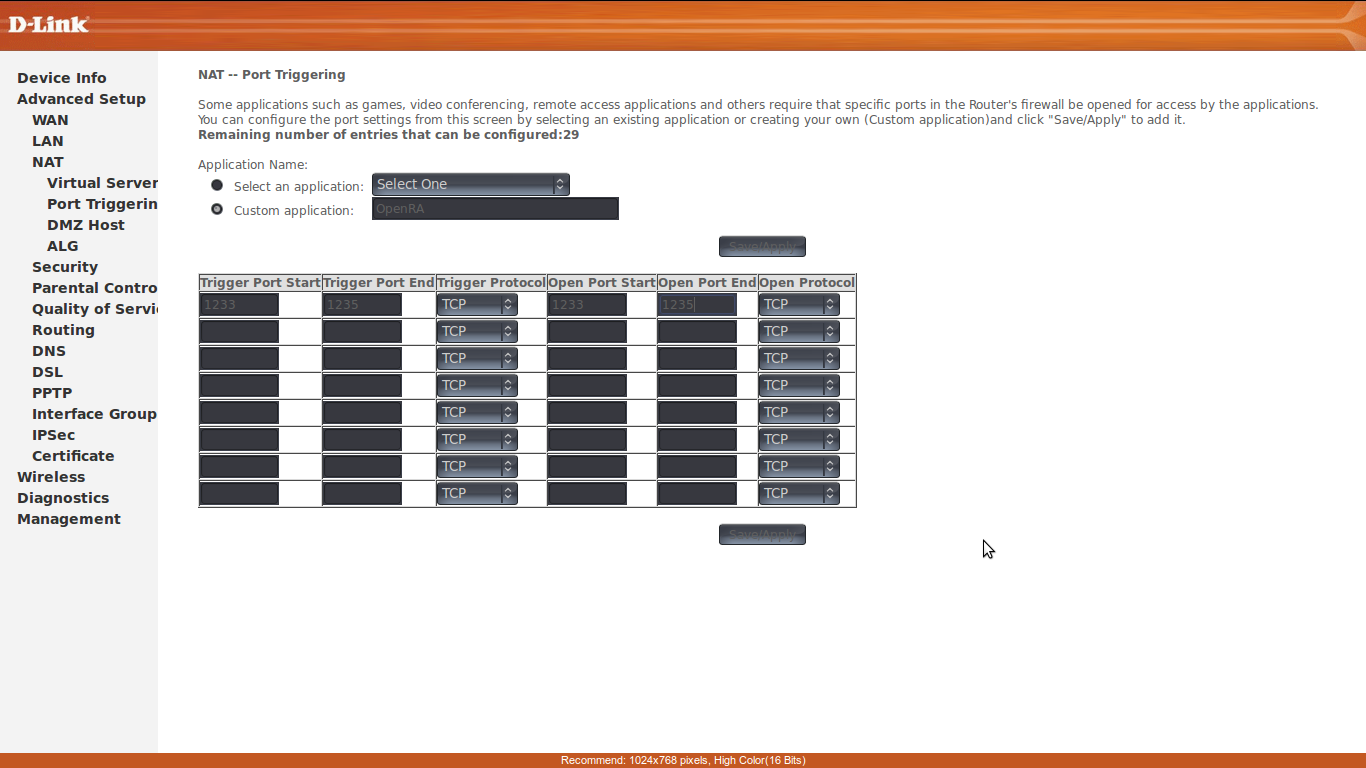This screenshot has height=768, width=1366.
Task: Open the 'Select One' application dropdown
Action: 470,184
